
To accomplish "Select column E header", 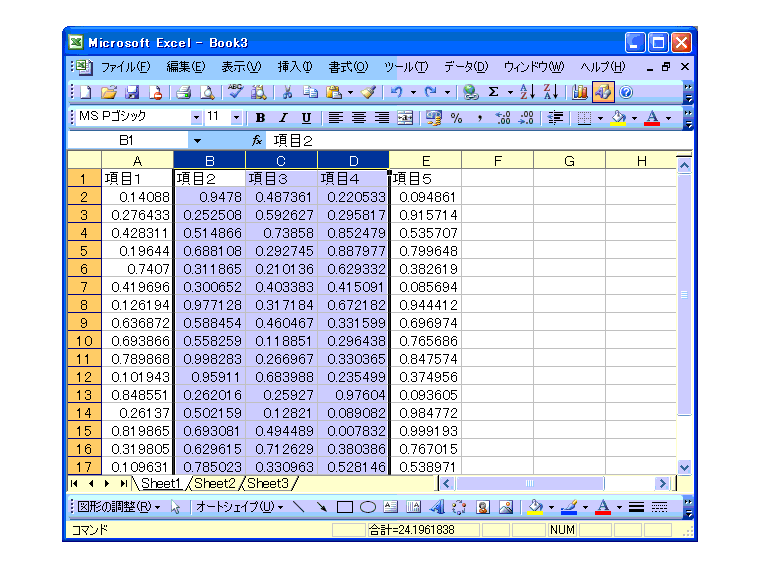I will [x=425, y=161].
